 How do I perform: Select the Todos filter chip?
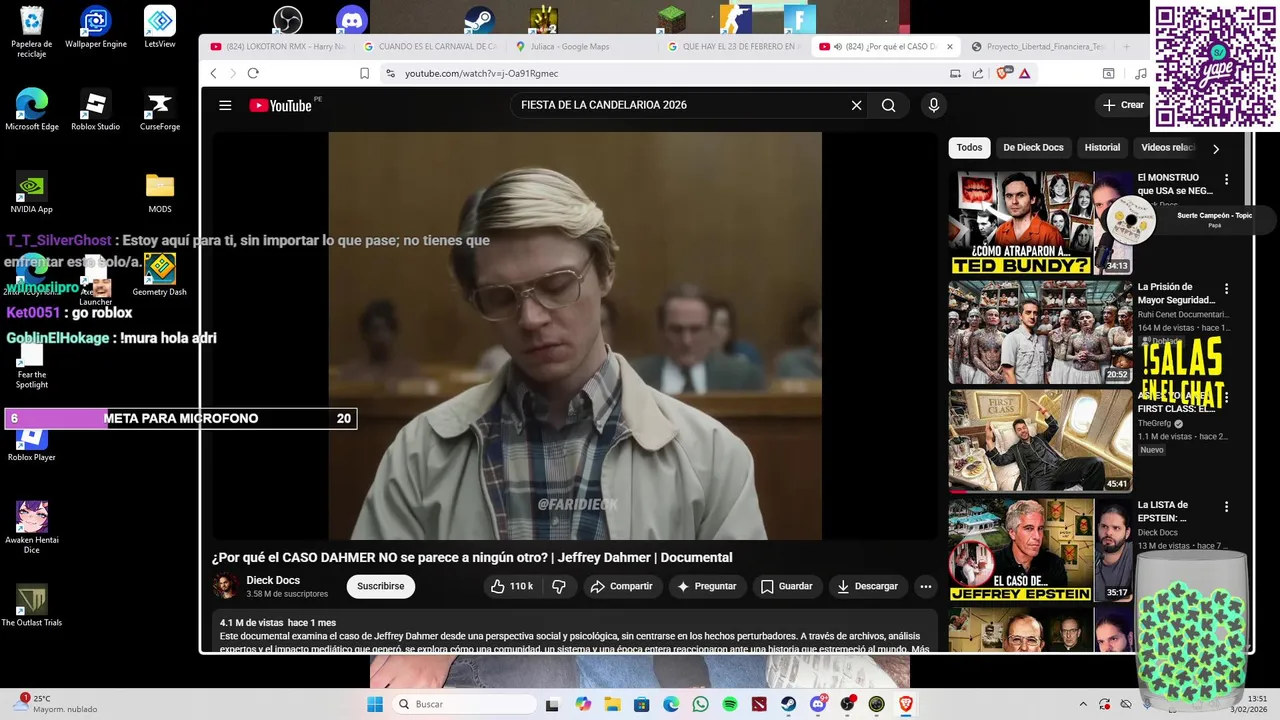click(969, 148)
